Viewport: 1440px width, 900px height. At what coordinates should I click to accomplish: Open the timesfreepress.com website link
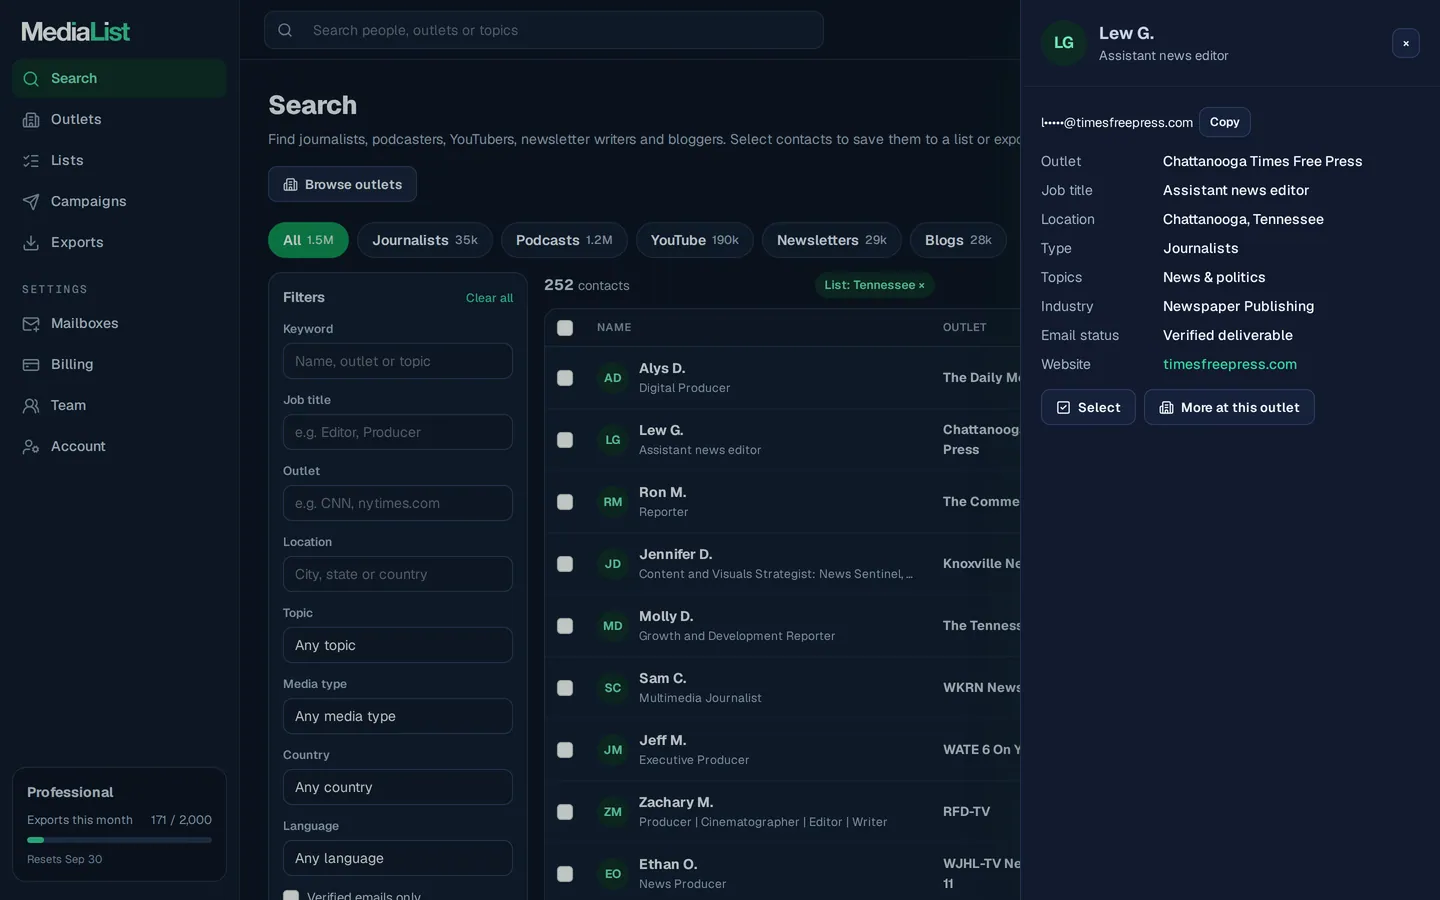coord(1230,364)
